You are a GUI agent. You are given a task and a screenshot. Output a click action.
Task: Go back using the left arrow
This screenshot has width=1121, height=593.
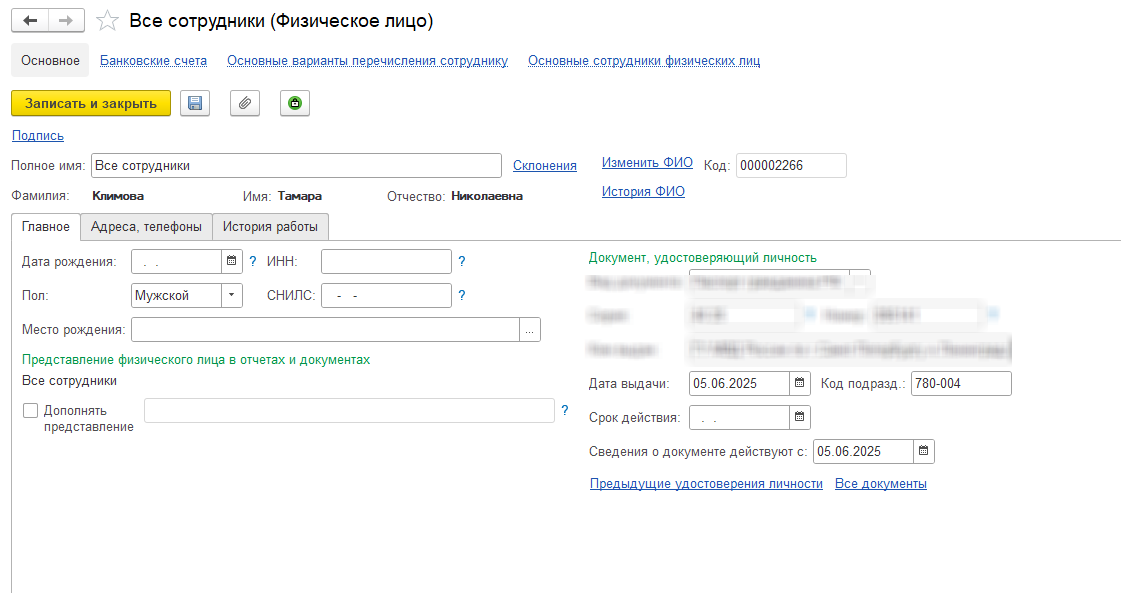[31, 21]
